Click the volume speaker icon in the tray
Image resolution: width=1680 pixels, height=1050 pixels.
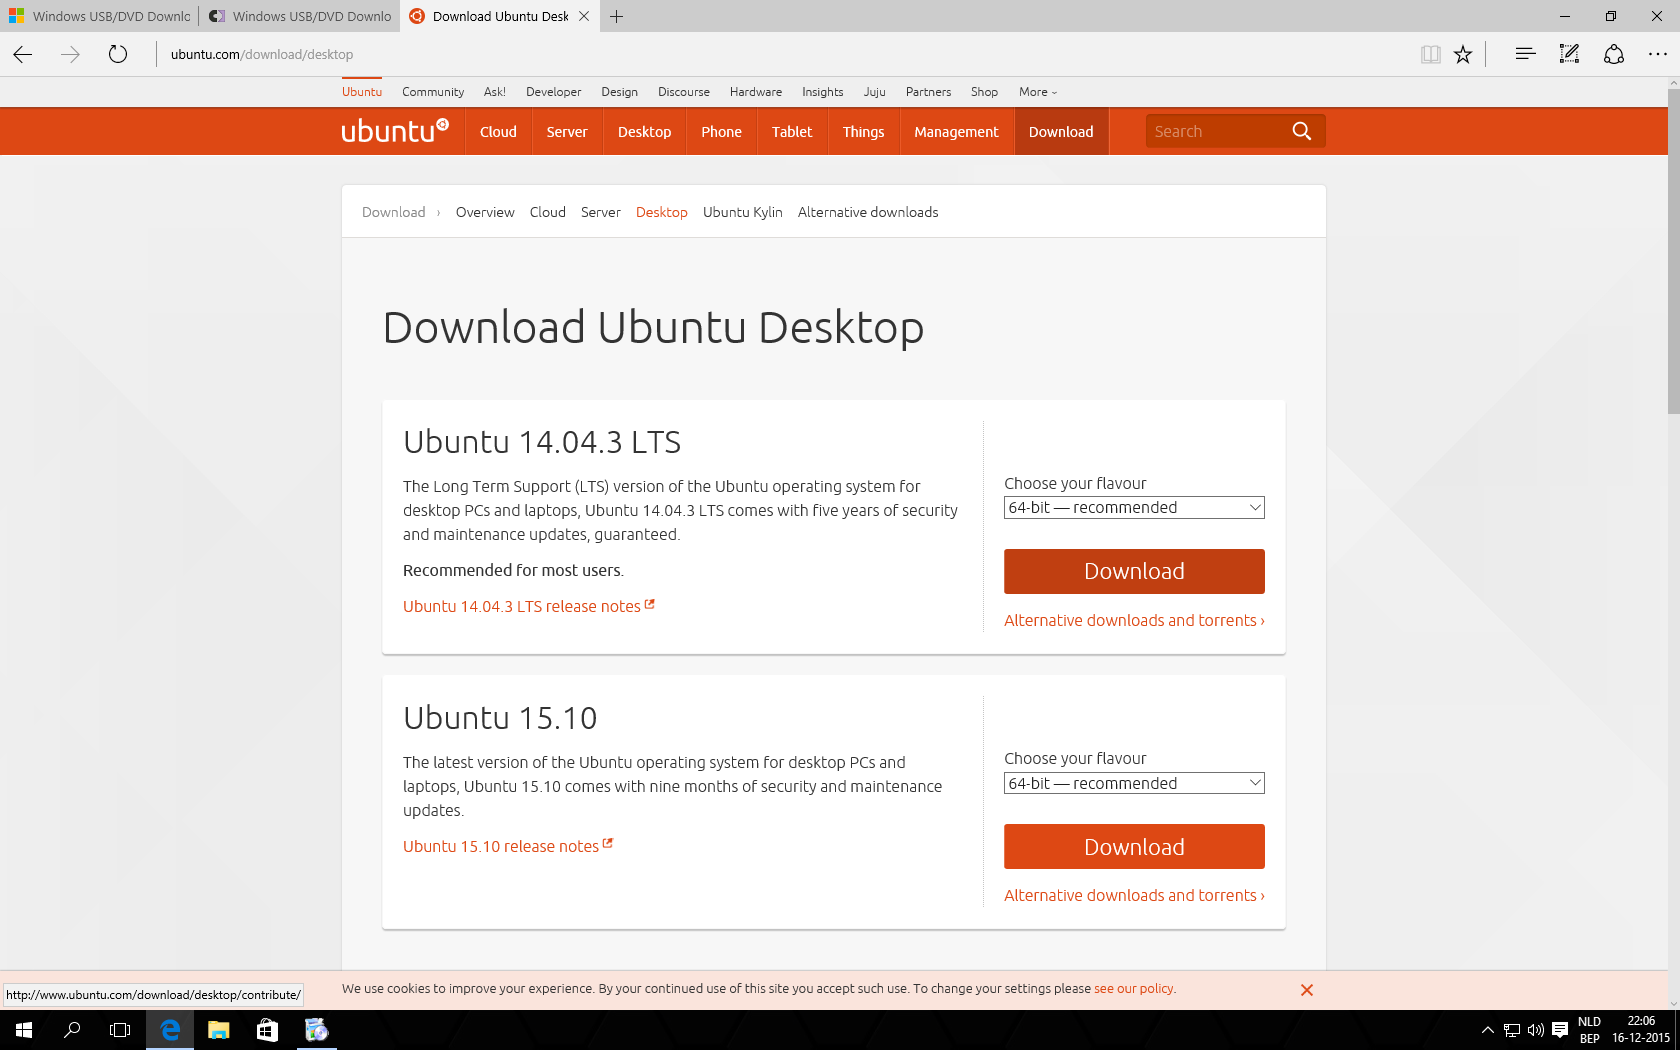tap(1535, 1029)
